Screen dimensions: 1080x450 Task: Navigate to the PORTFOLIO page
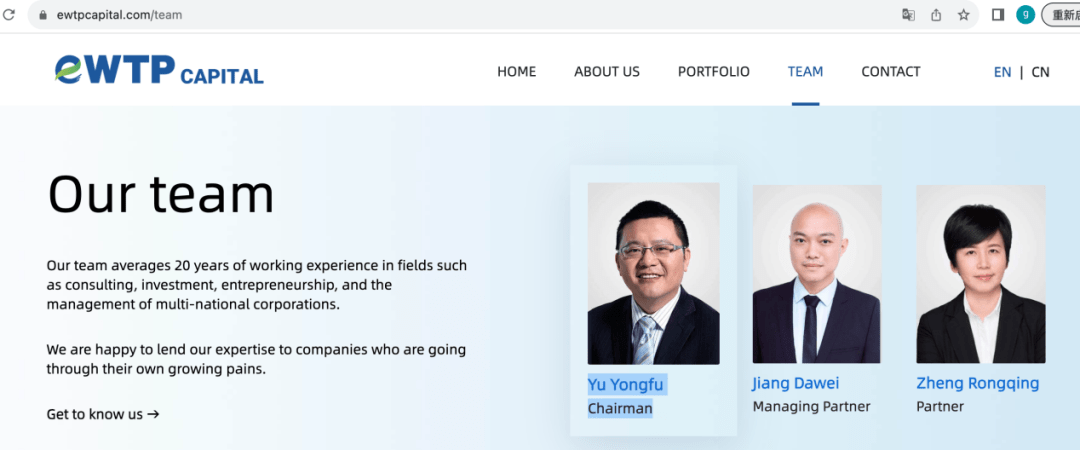714,72
